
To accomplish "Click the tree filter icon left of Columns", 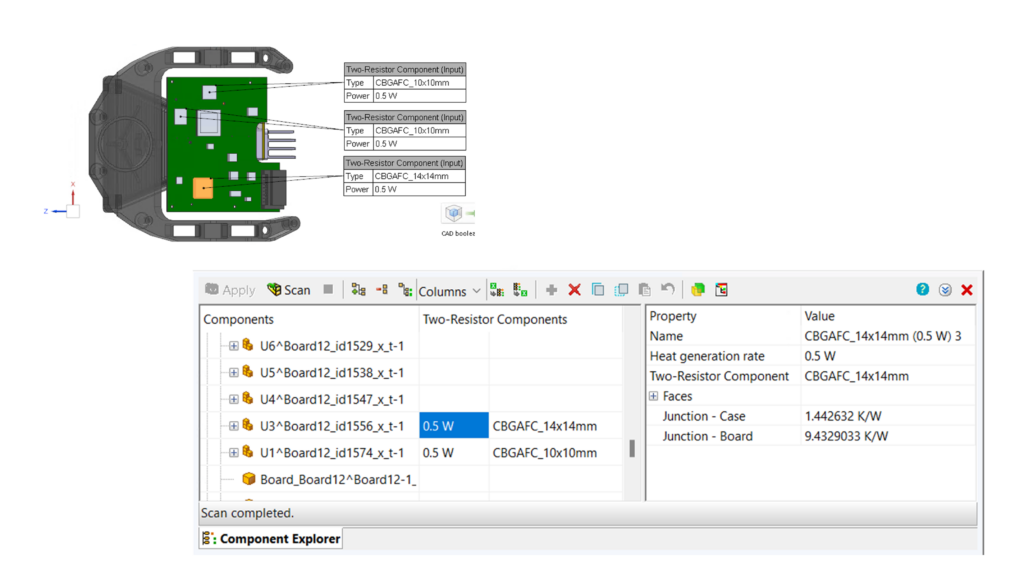I will (405, 289).
